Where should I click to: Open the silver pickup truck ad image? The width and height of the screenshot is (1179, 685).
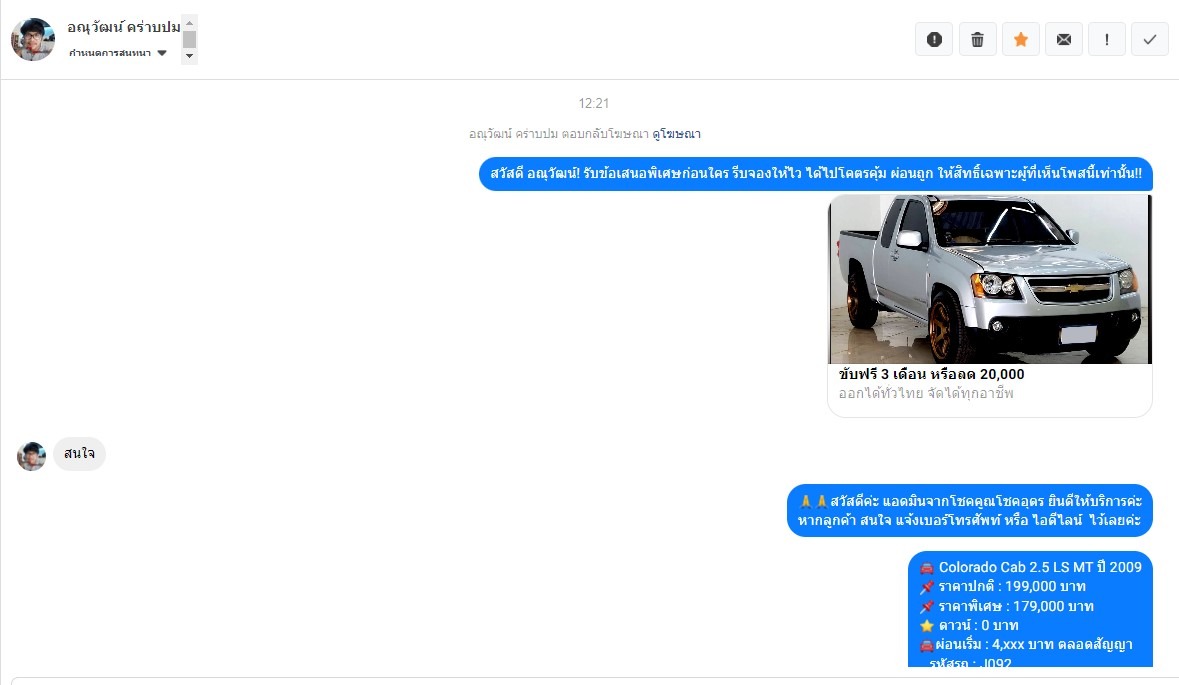pyautogui.click(x=990, y=279)
